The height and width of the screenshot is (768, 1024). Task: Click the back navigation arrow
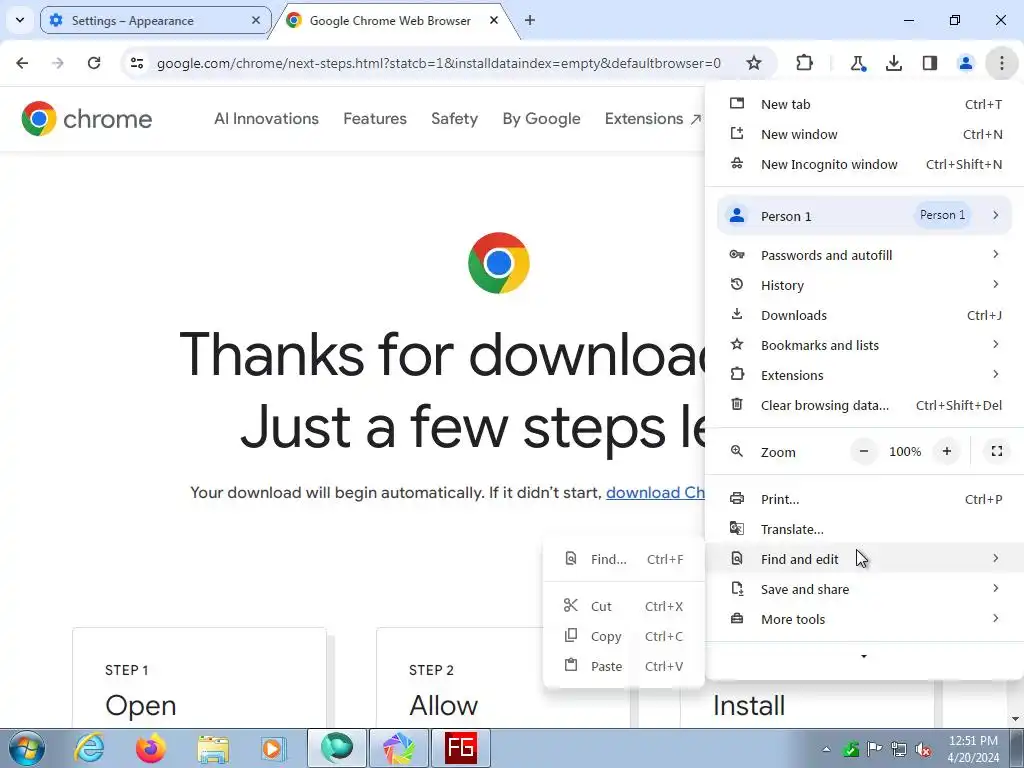point(22,63)
